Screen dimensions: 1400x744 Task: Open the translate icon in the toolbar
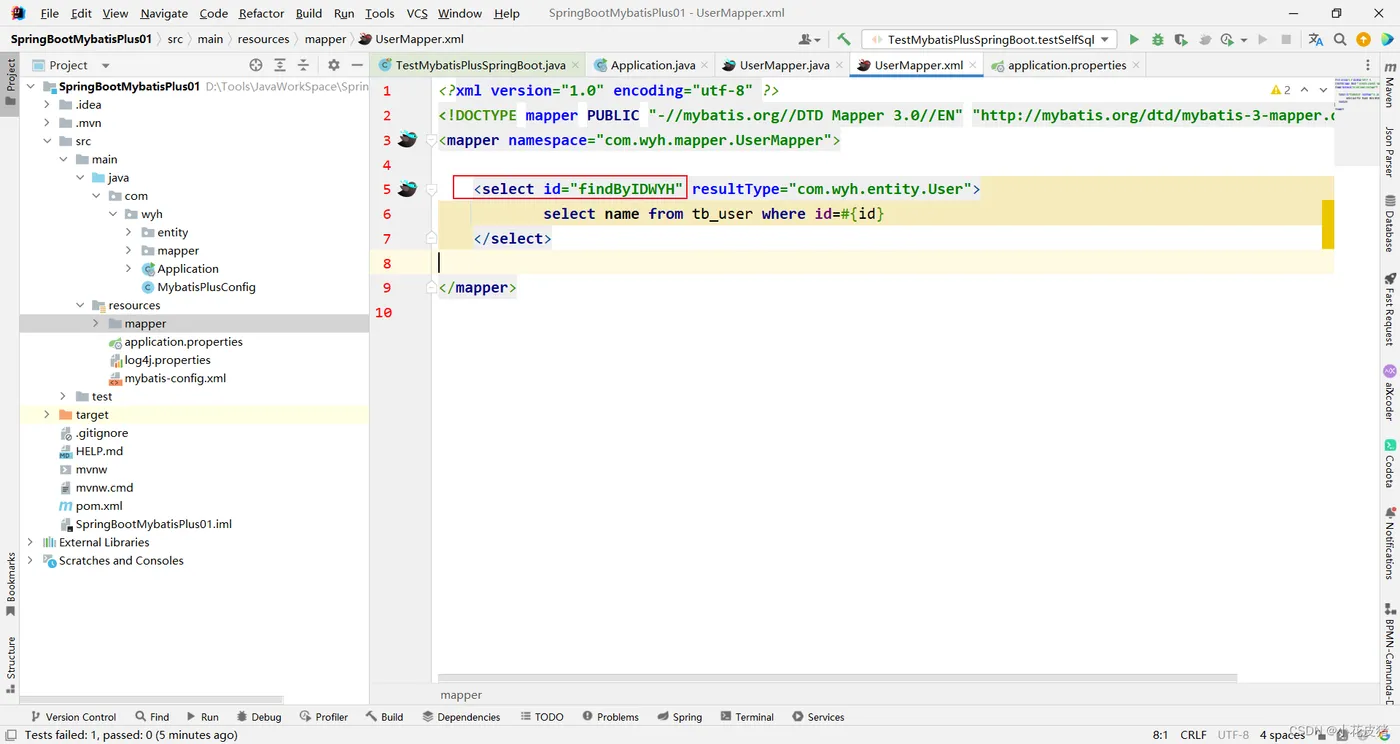1316,40
